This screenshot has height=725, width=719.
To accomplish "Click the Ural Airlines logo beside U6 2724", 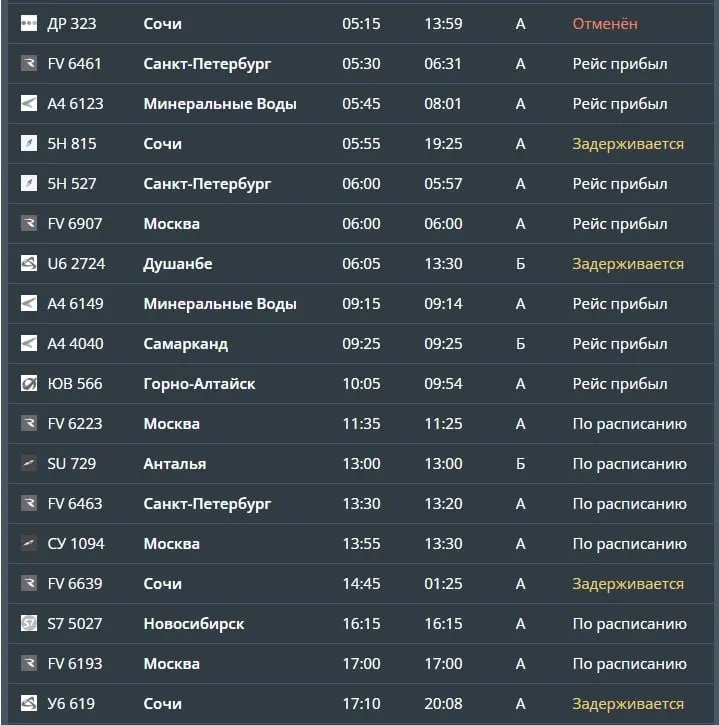I will pyautogui.click(x=29, y=263).
